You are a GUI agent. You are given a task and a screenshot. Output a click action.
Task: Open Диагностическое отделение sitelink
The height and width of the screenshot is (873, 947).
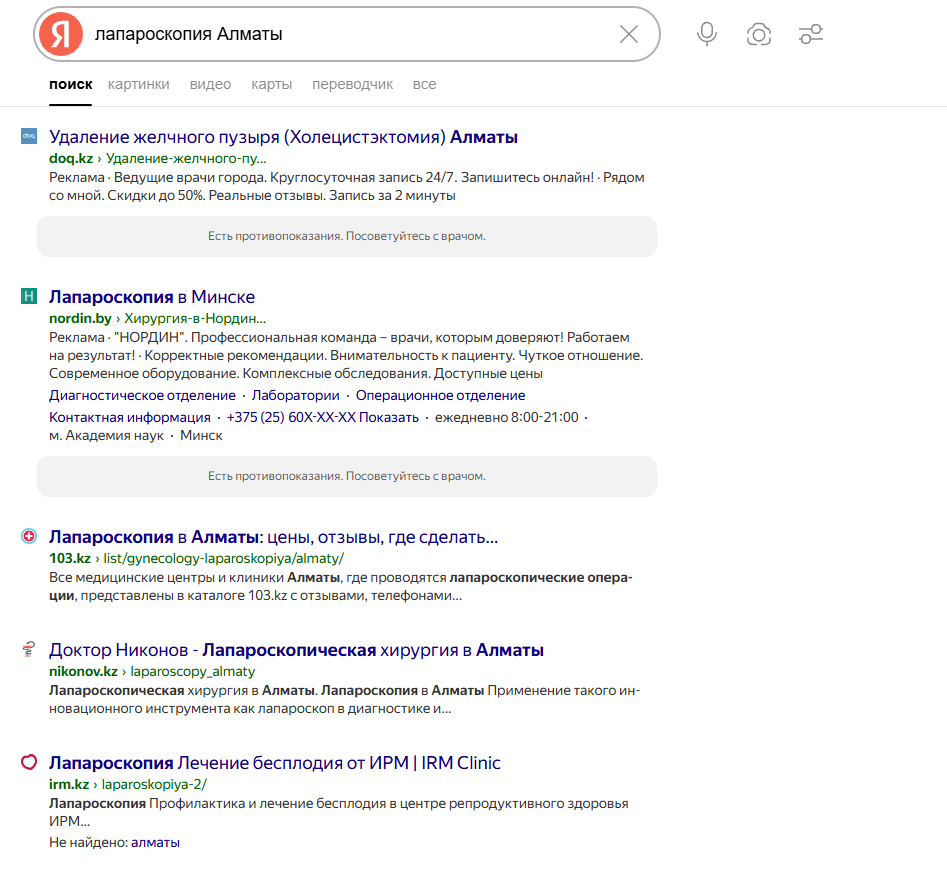point(142,395)
